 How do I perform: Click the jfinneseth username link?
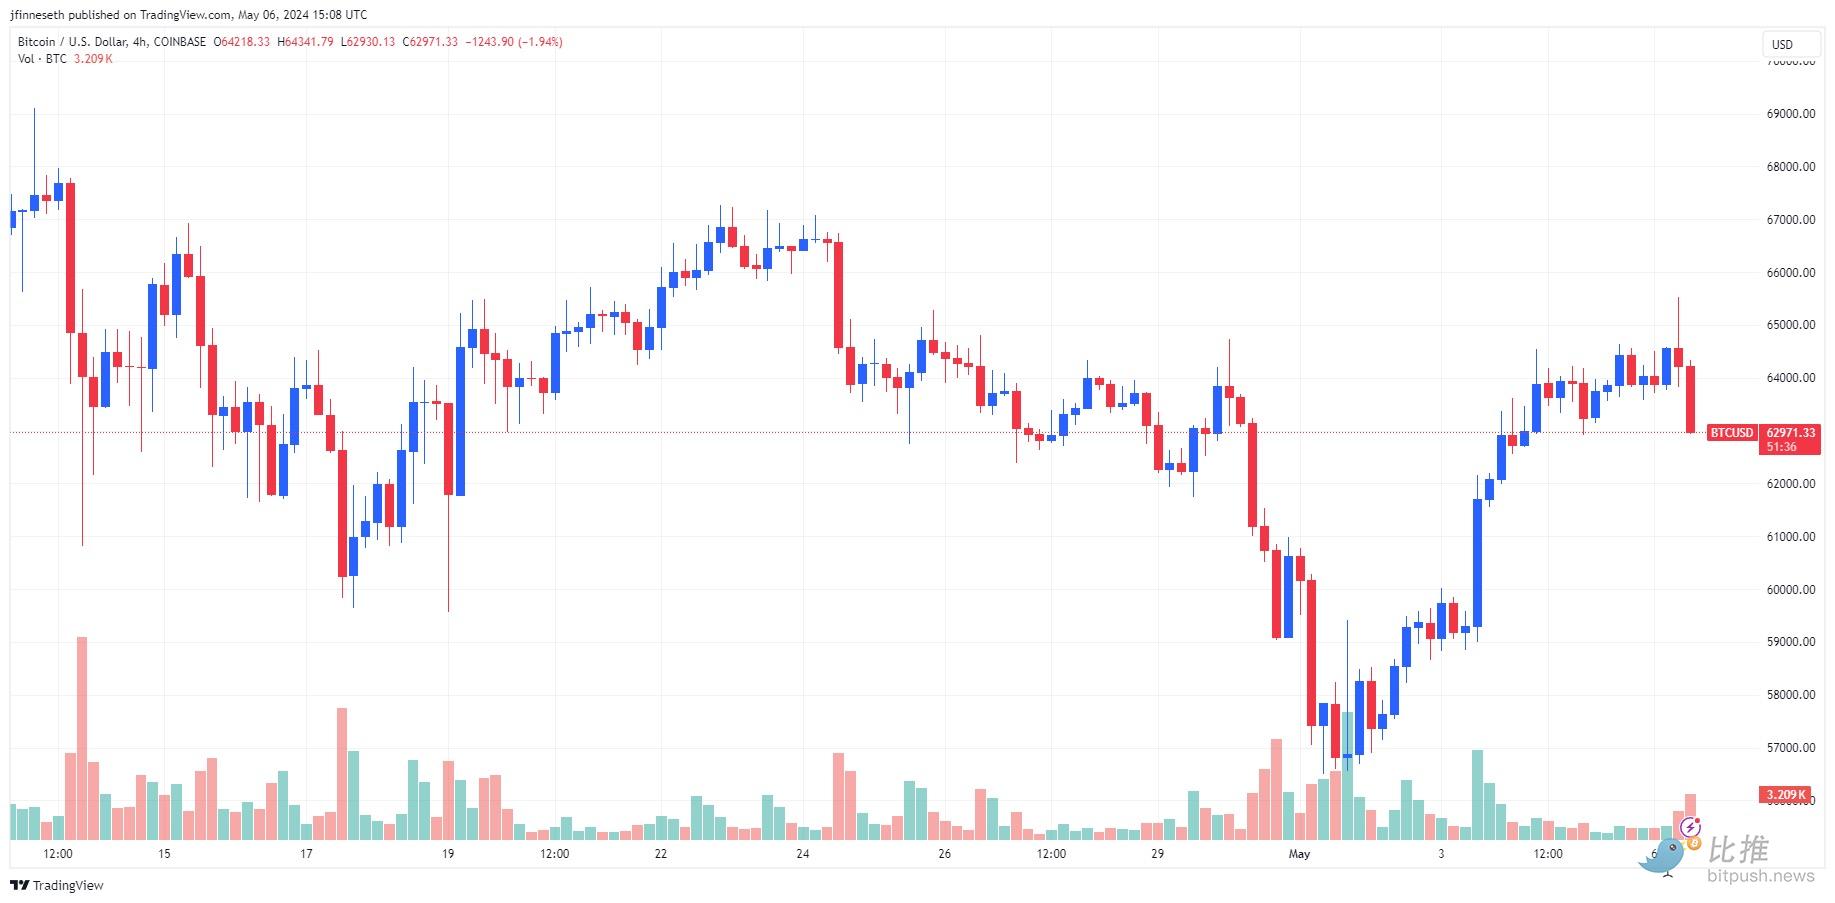[37, 14]
